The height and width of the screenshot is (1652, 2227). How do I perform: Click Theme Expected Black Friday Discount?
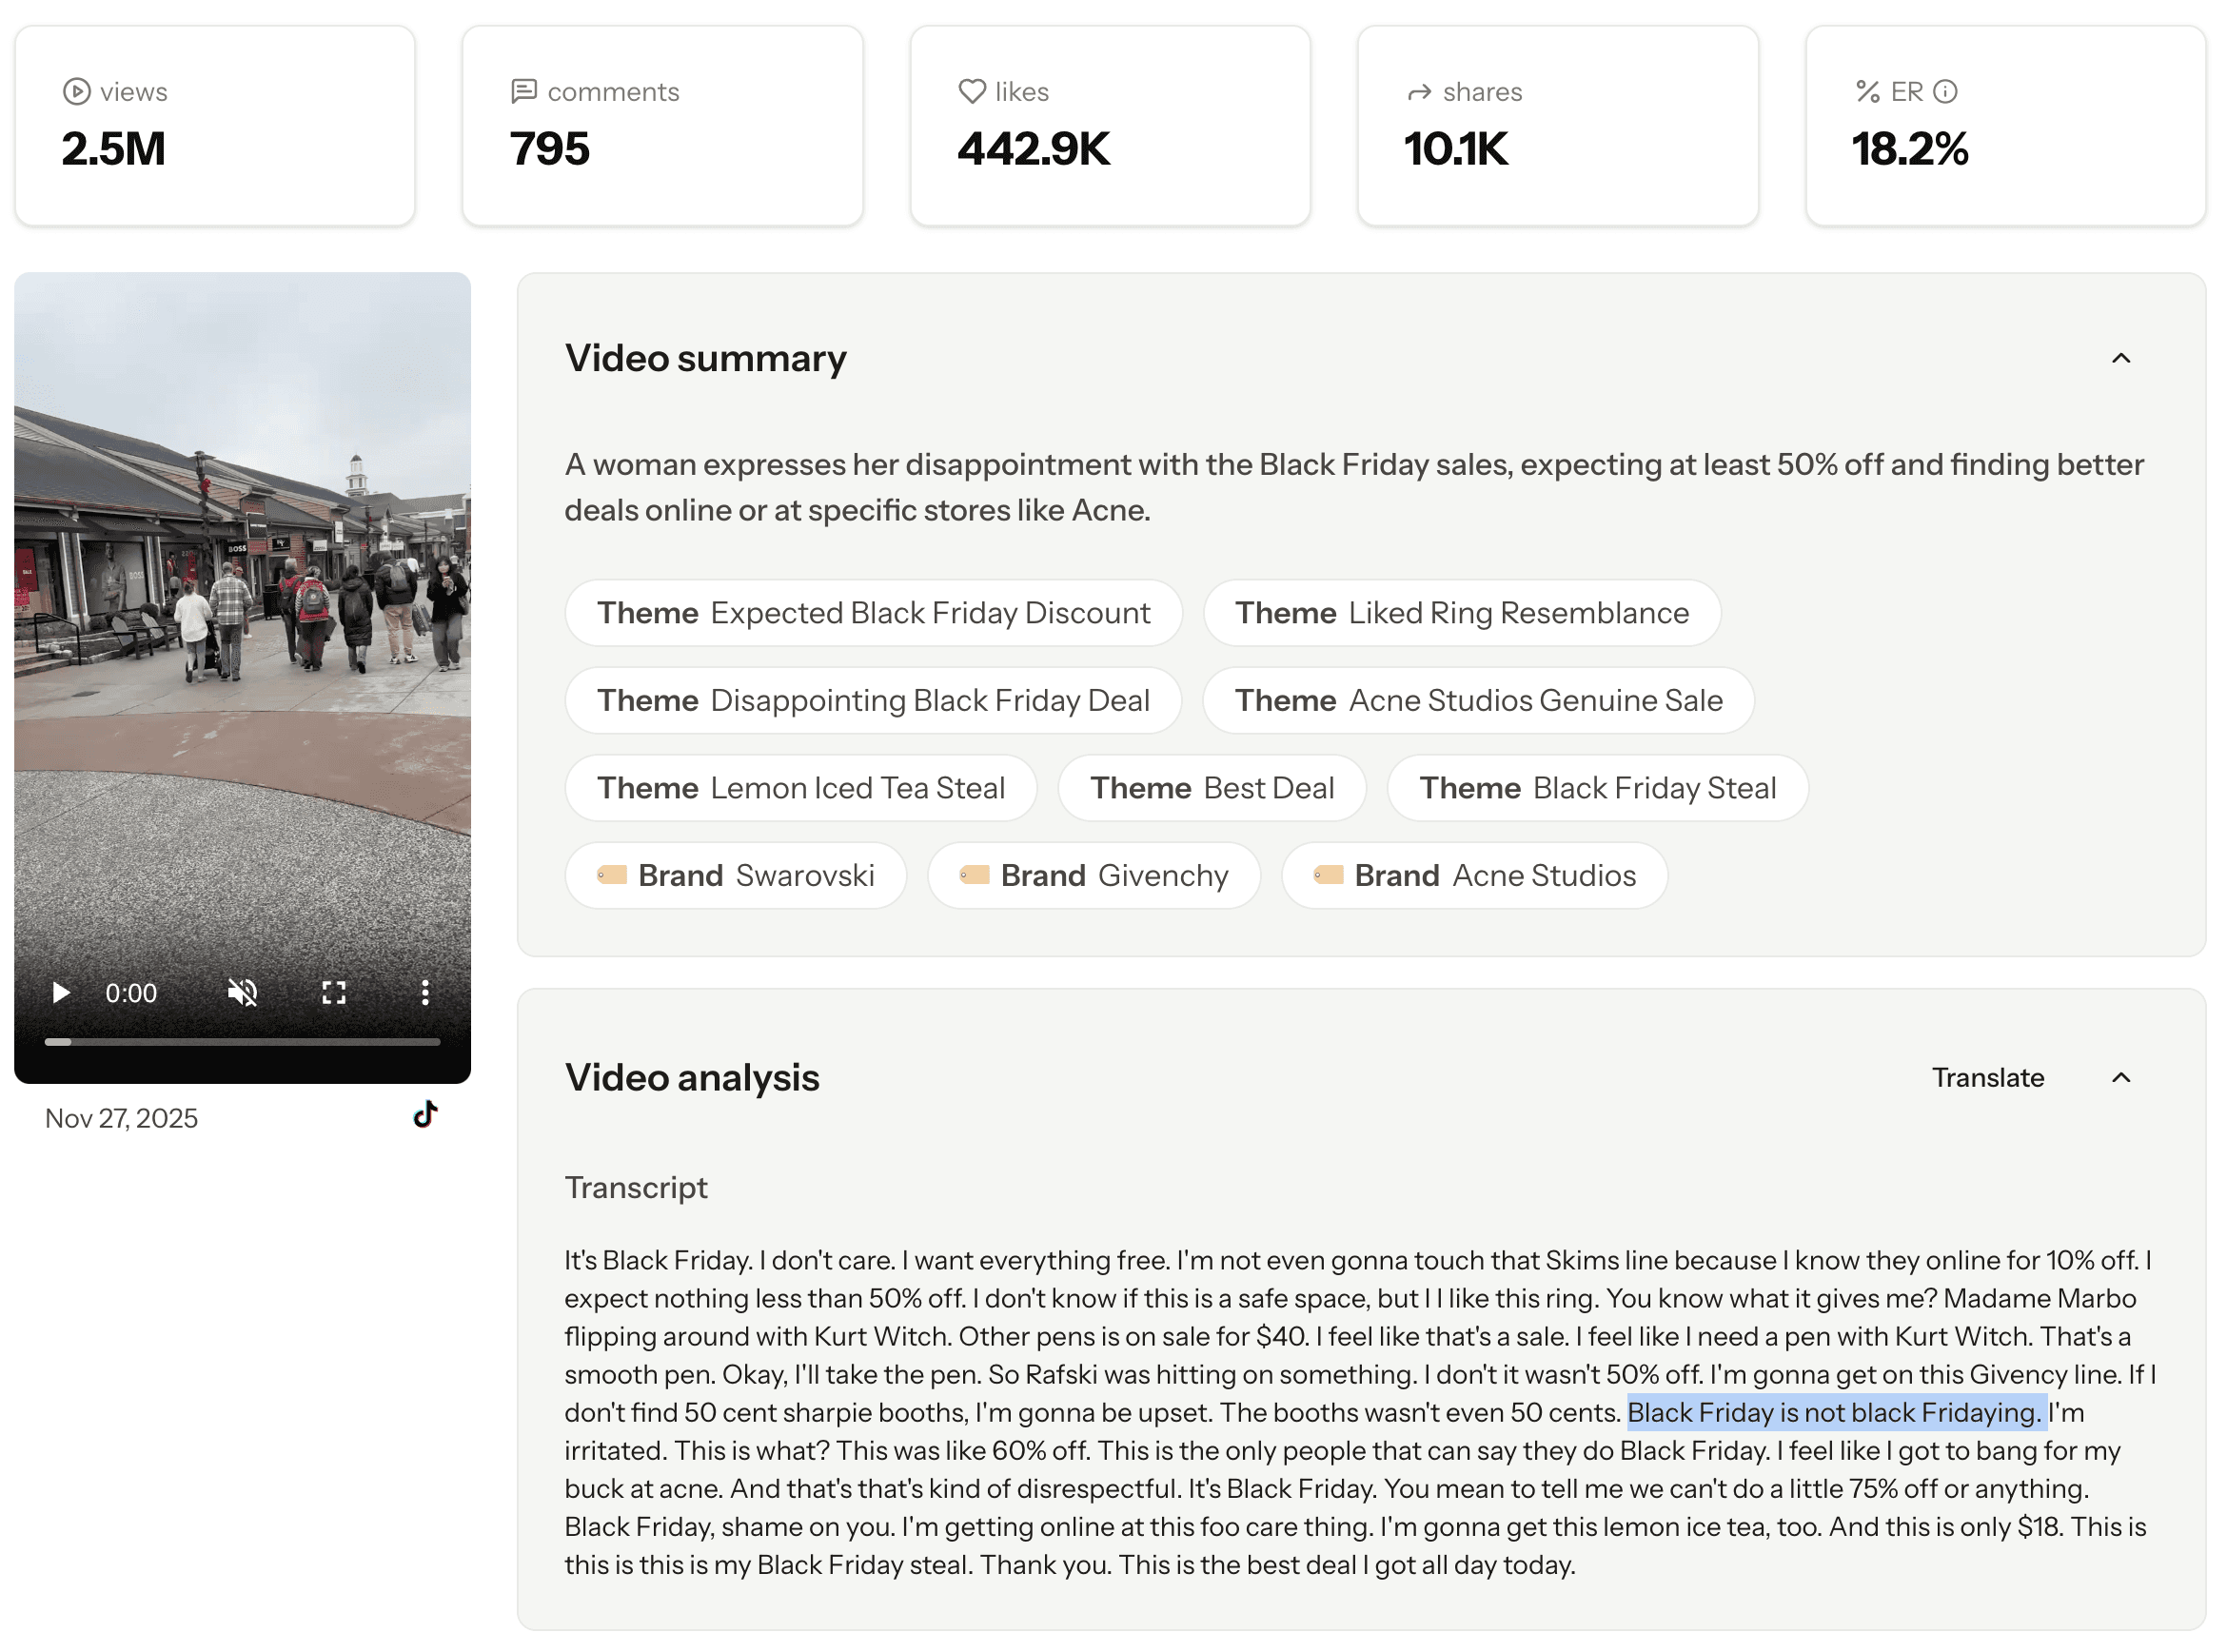873,613
